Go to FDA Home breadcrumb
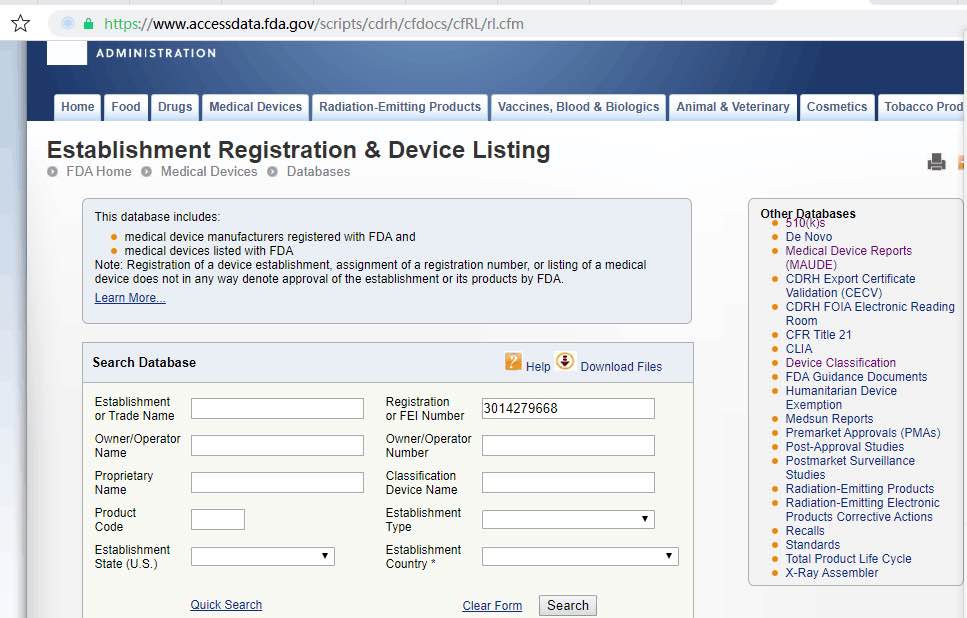Screen dimensions: 967x618 click(98, 172)
